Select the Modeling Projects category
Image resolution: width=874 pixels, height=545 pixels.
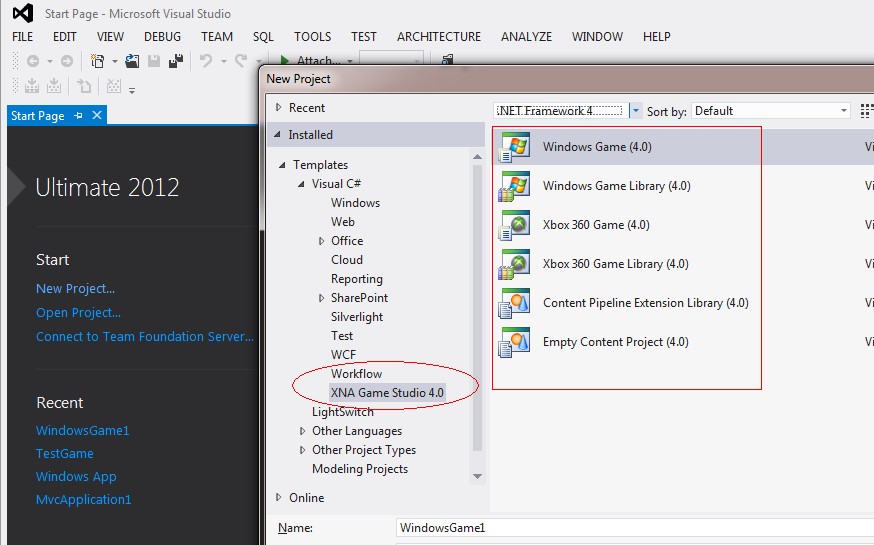pos(360,469)
